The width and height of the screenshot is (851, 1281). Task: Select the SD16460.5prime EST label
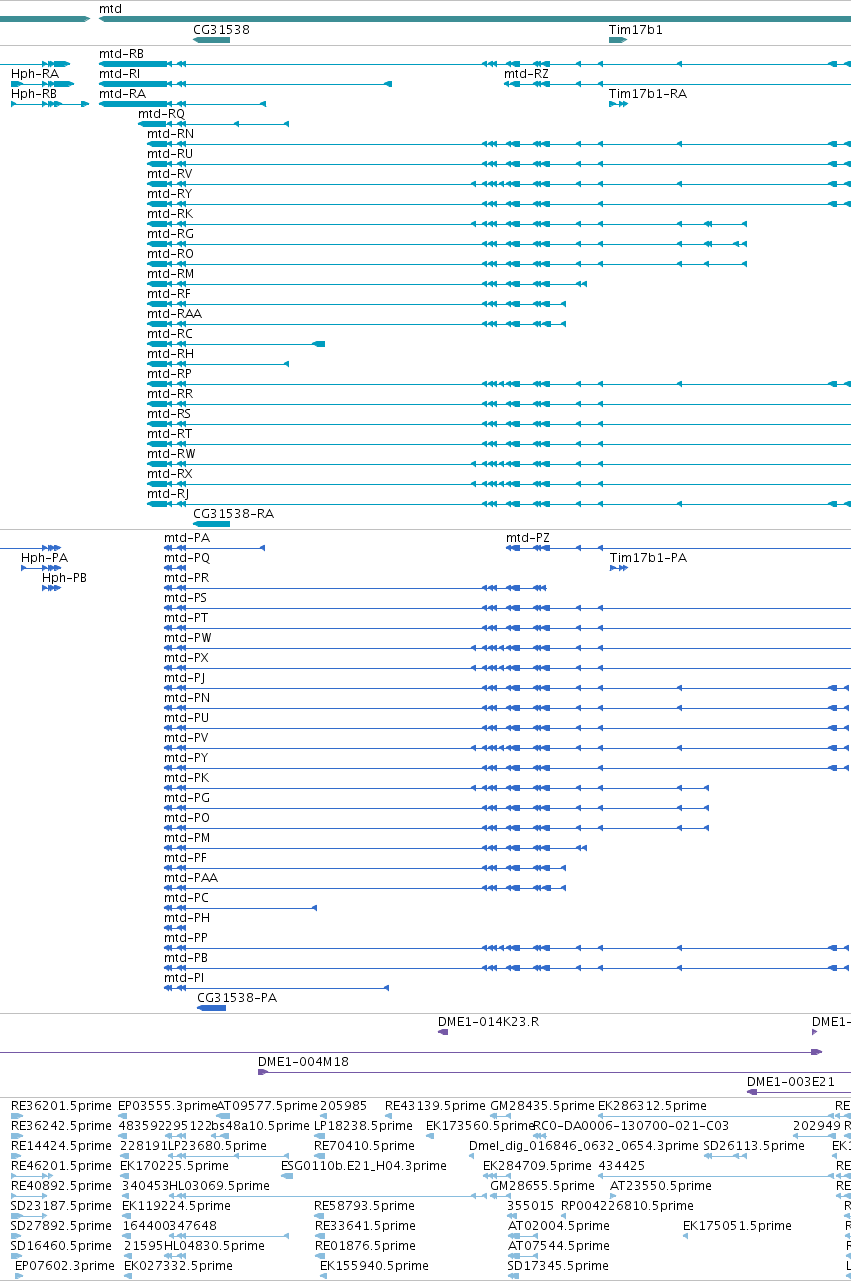point(62,1245)
